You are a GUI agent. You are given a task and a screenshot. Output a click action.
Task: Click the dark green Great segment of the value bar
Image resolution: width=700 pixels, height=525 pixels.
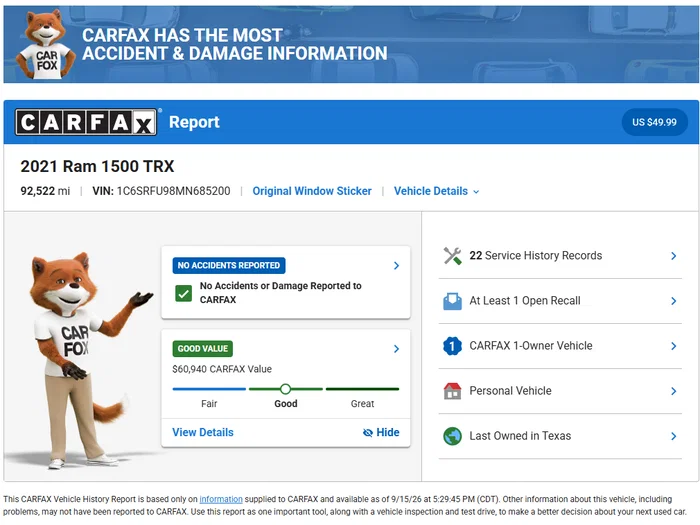tap(362, 389)
